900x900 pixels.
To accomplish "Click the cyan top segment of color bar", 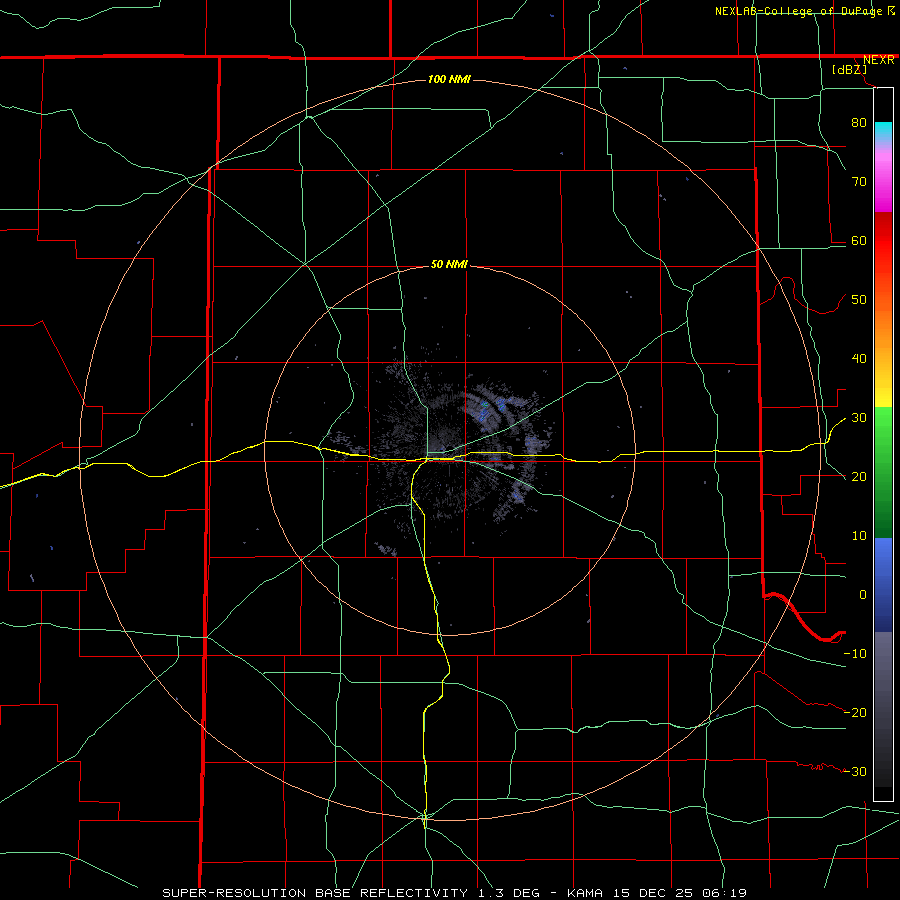I will [883, 132].
